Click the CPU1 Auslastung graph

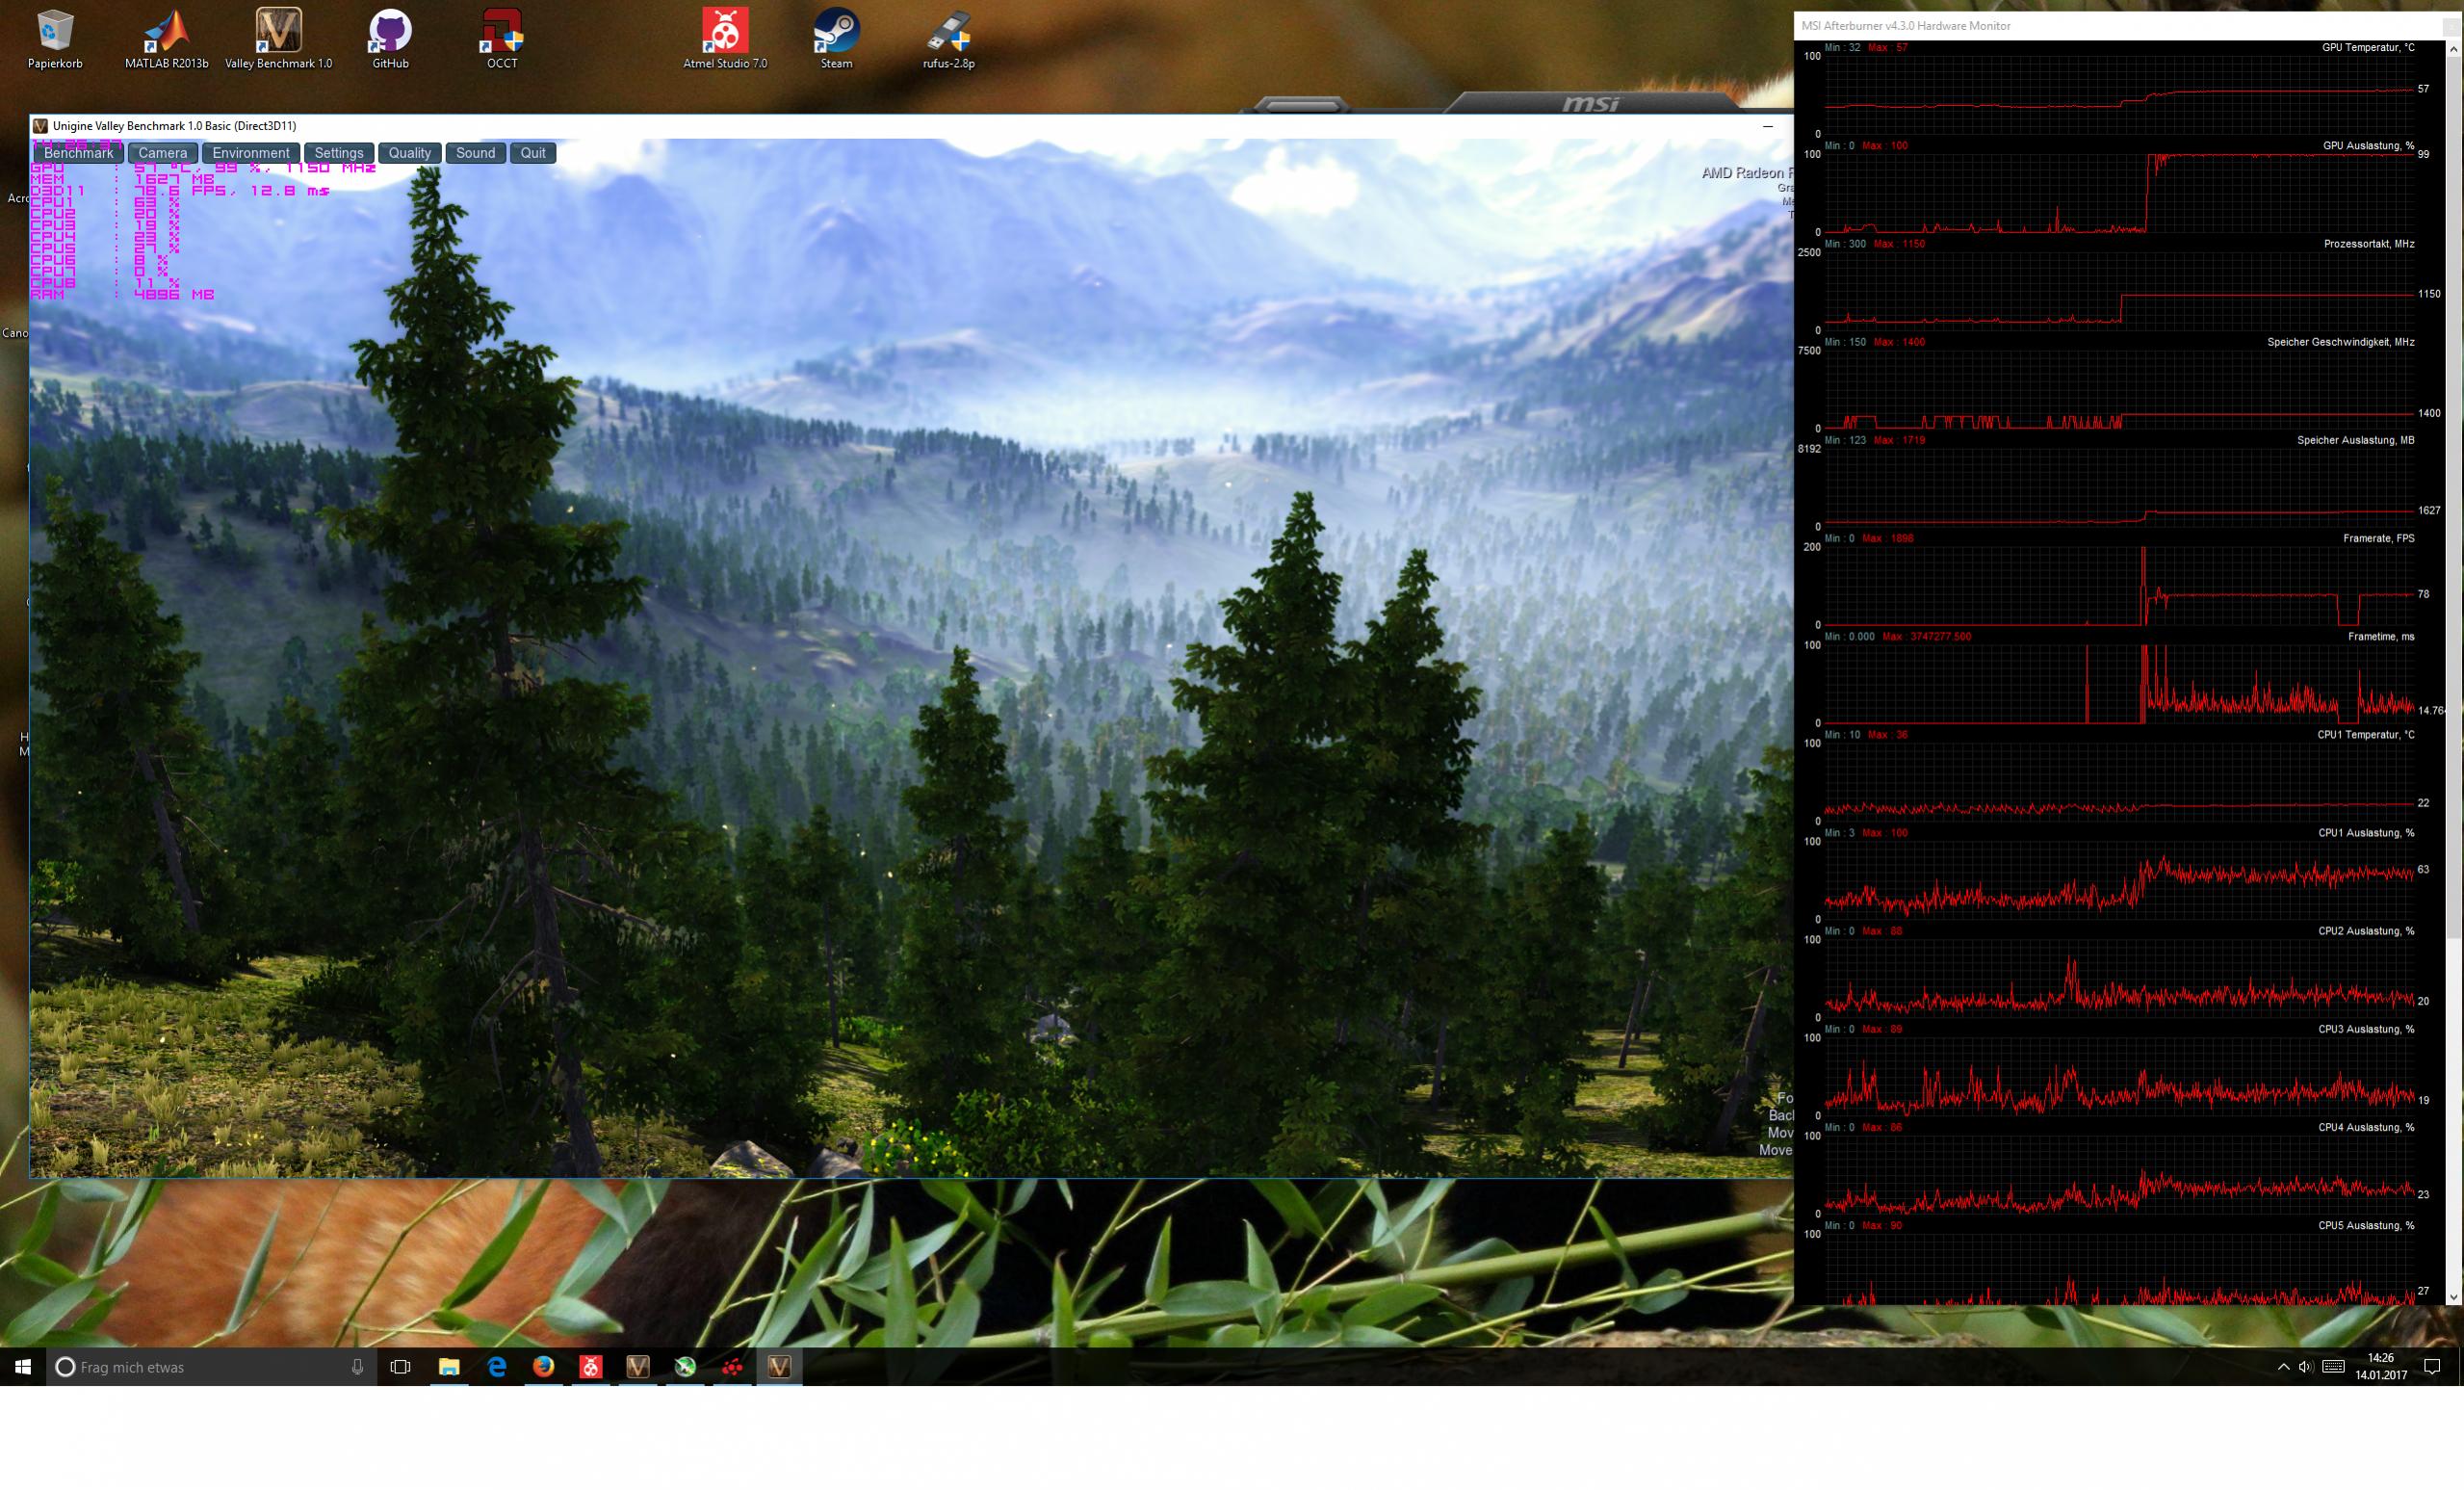[2119, 880]
